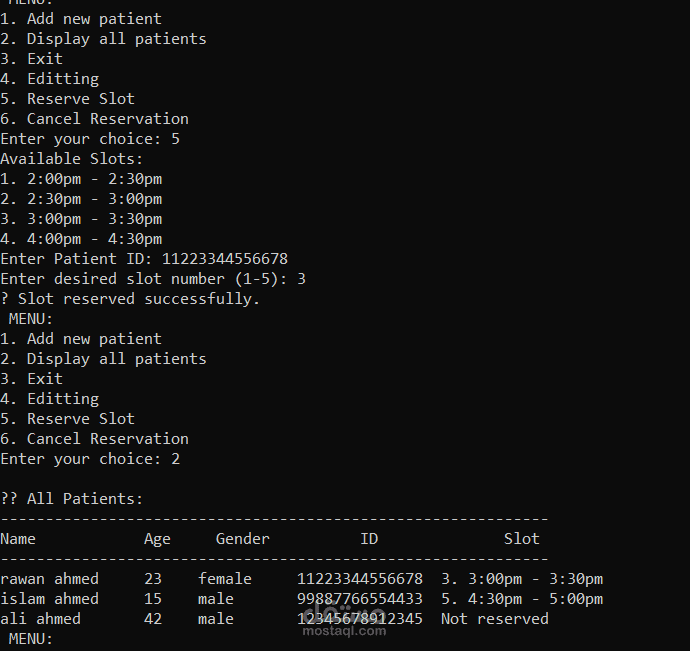
Task: Select the slot line '4:00pm - 4:30pm'
Action: pos(81,239)
